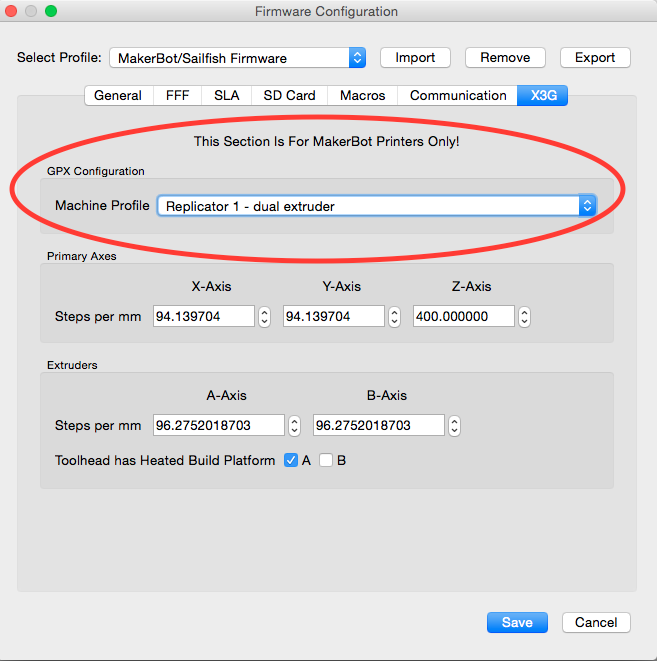
Task: Click the 'Machine Profile' label
Action: [102, 205]
